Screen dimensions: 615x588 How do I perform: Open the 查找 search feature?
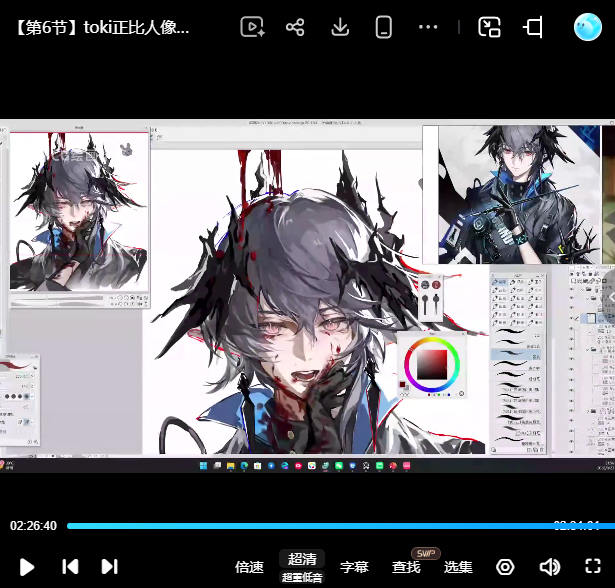tap(406, 567)
